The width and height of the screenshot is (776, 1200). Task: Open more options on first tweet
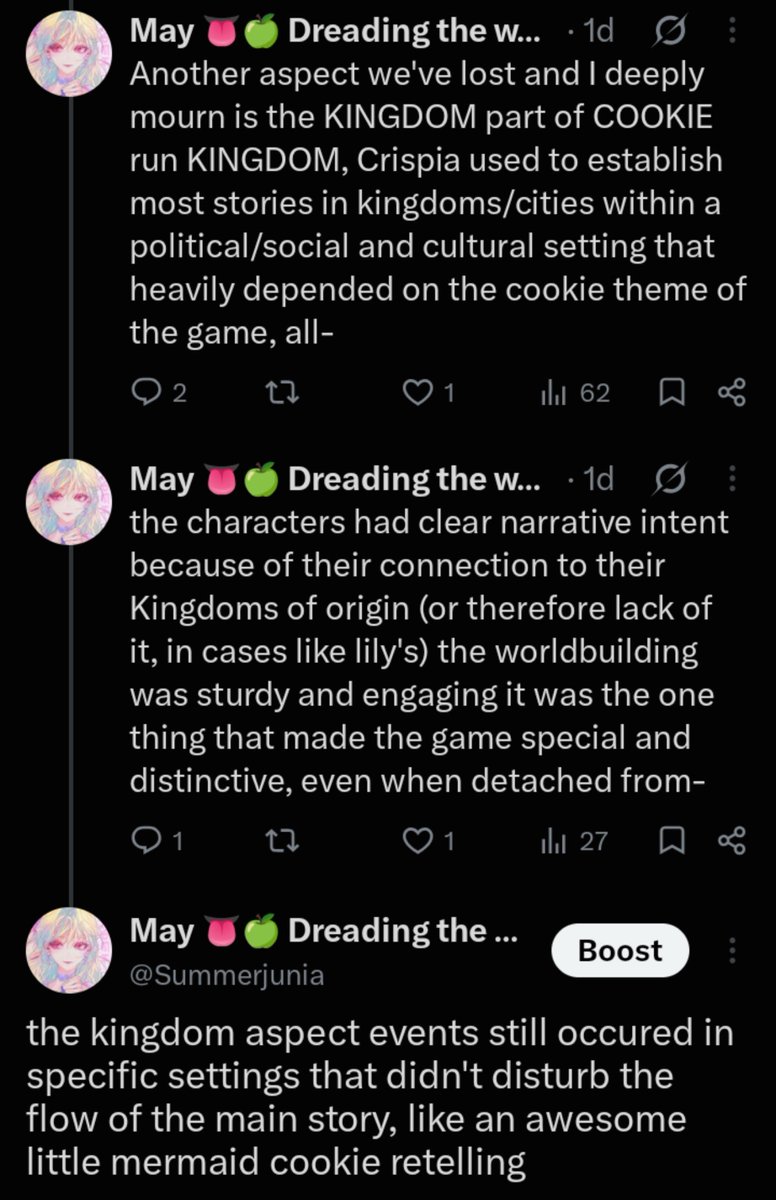coord(734,32)
